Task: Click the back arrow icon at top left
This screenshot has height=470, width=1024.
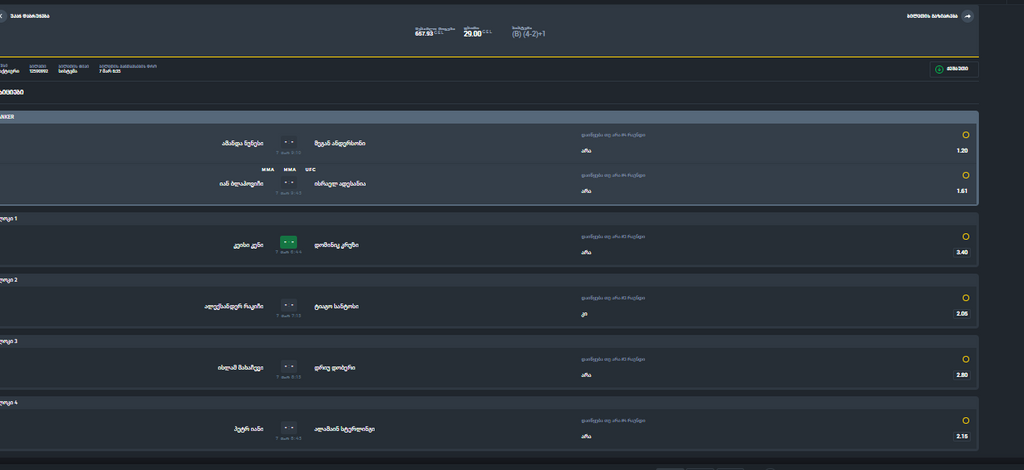Action: [3, 16]
